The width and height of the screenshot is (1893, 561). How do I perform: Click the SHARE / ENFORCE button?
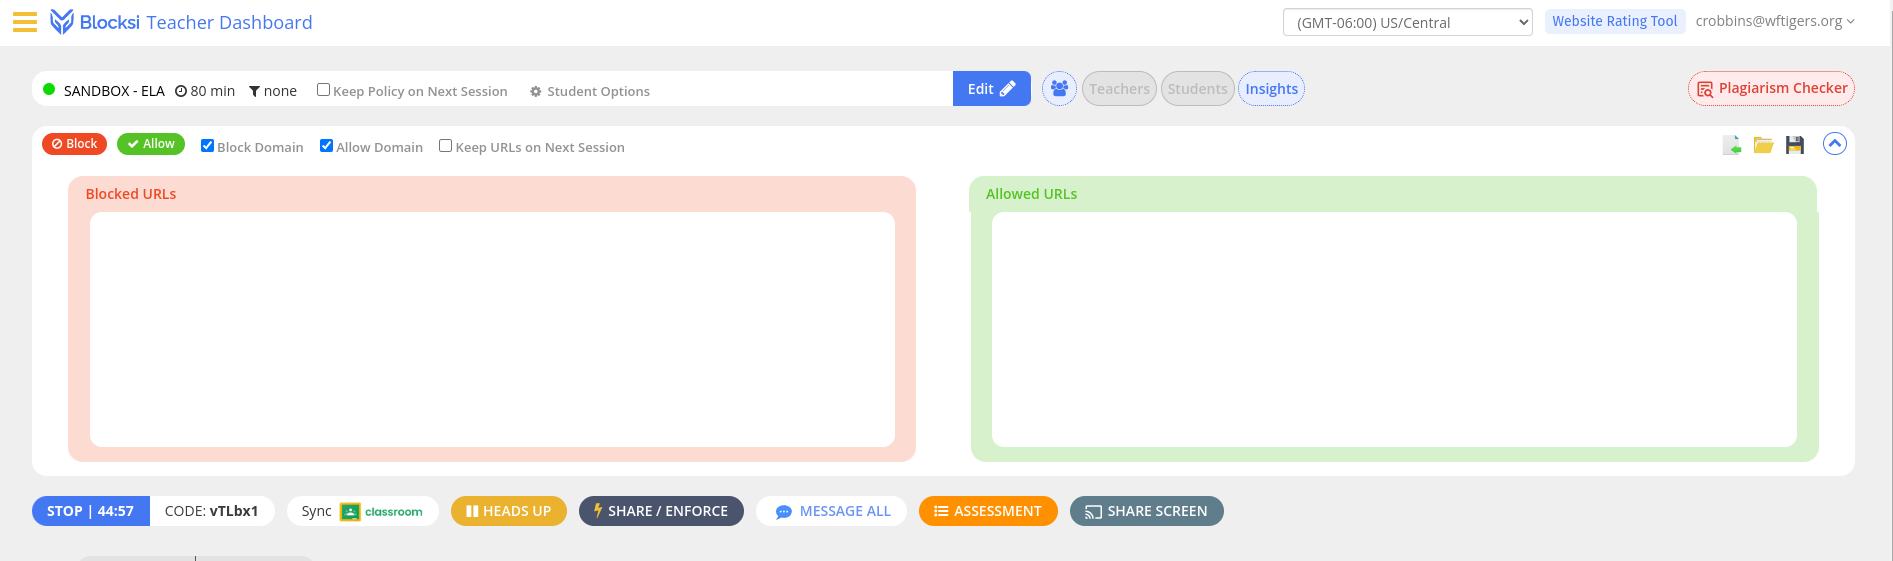661,511
